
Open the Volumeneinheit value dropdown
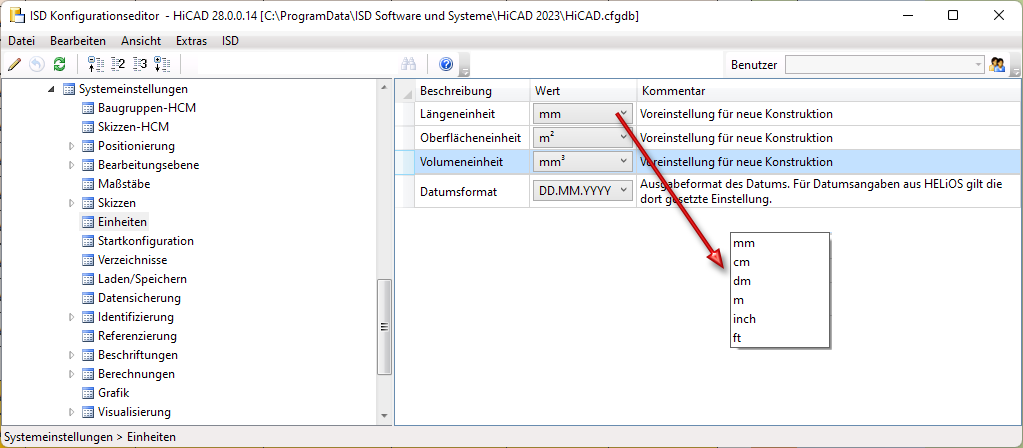pyautogui.click(x=583, y=161)
